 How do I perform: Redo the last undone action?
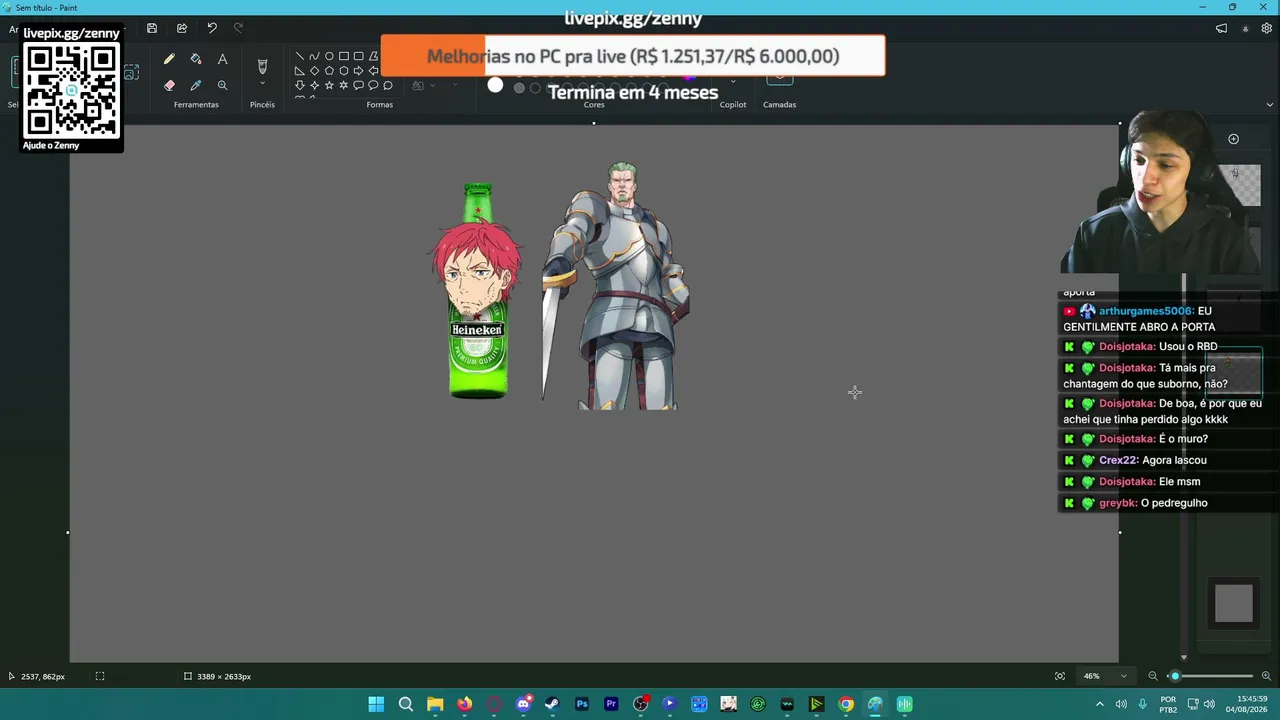click(x=238, y=28)
